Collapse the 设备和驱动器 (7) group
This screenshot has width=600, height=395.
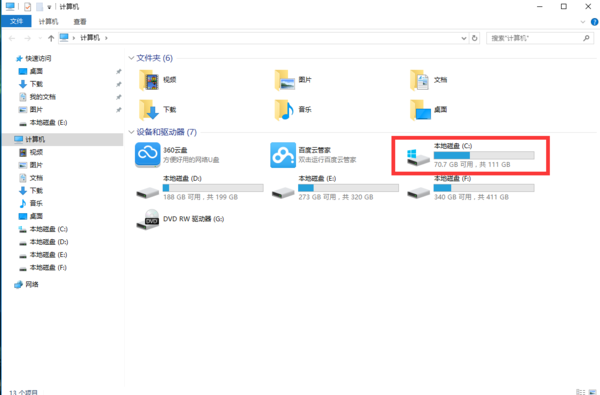(x=131, y=132)
